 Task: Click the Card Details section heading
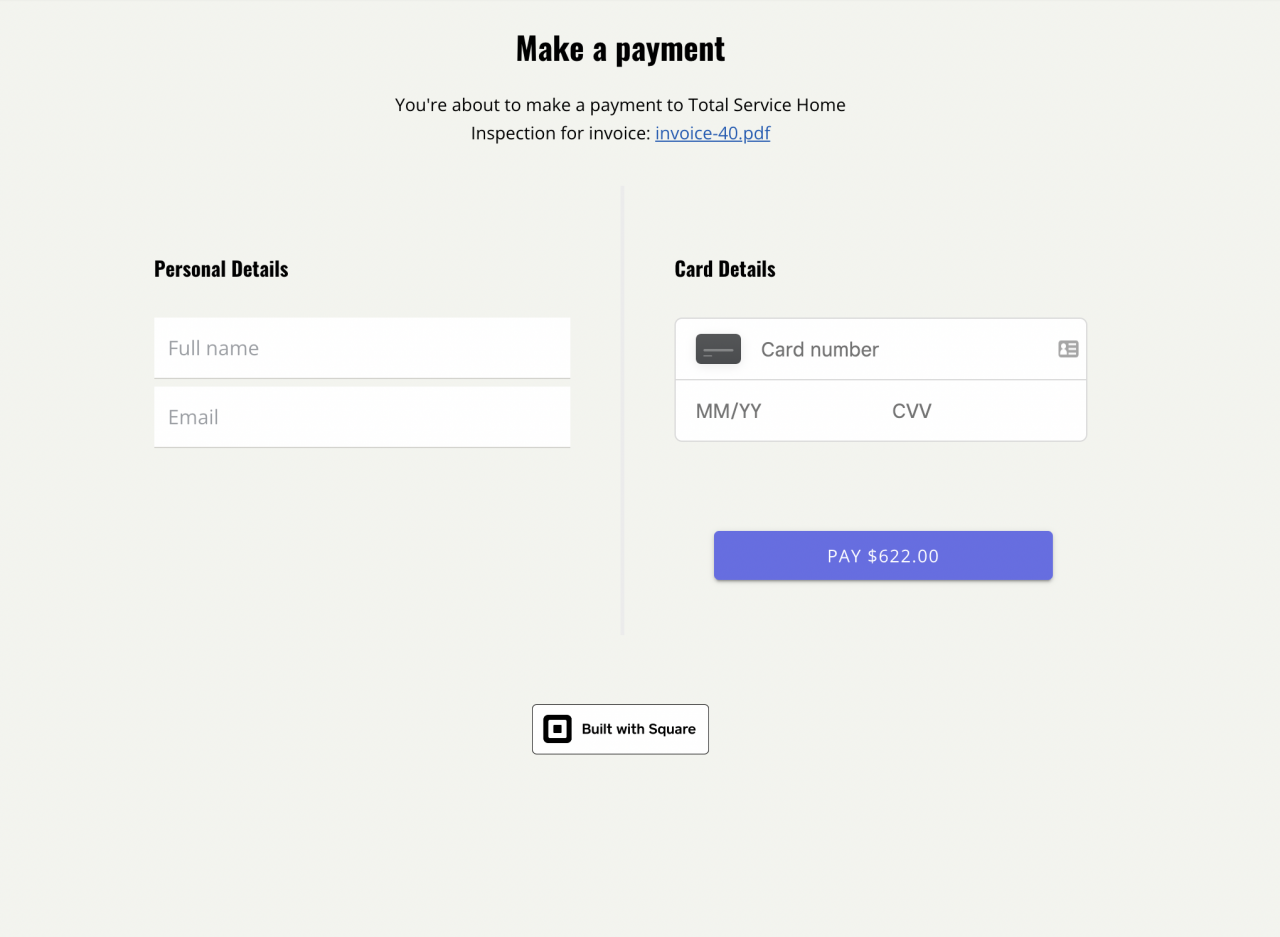pyautogui.click(x=725, y=269)
